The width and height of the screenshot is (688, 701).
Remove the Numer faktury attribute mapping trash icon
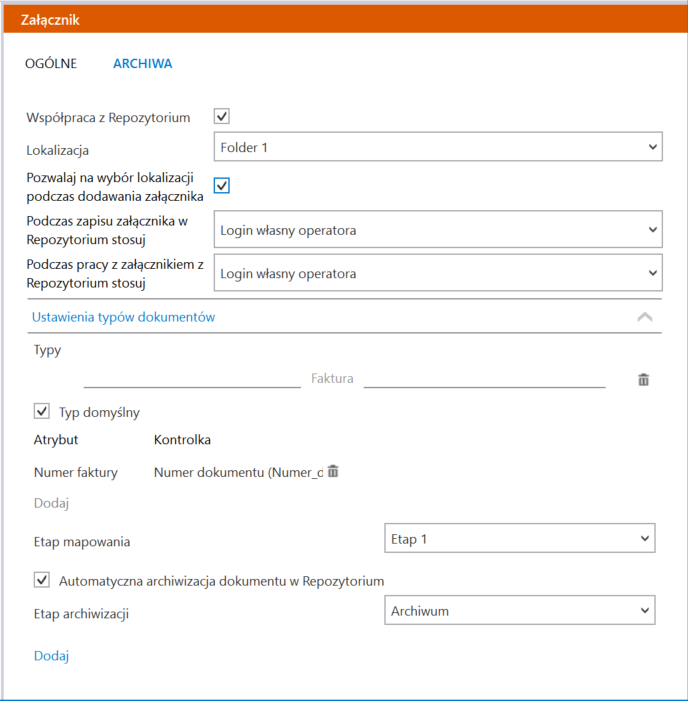coord(333,471)
